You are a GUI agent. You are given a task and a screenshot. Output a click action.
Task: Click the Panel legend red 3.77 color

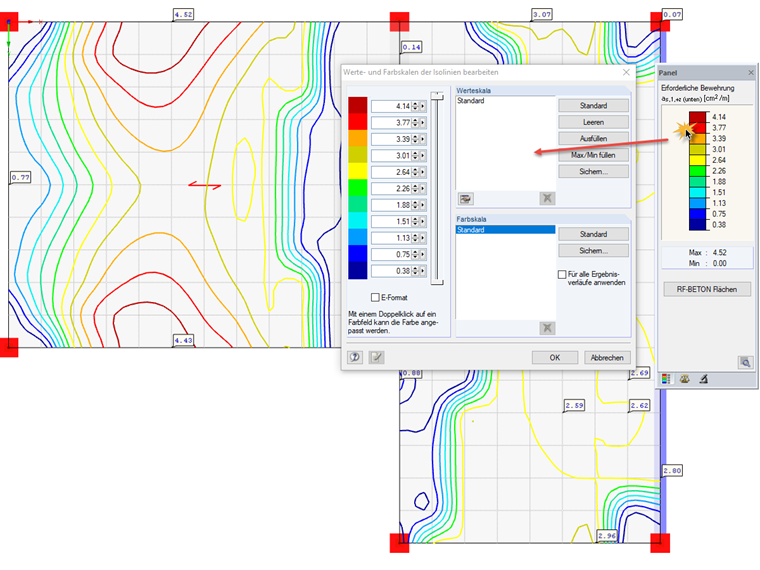click(698, 128)
